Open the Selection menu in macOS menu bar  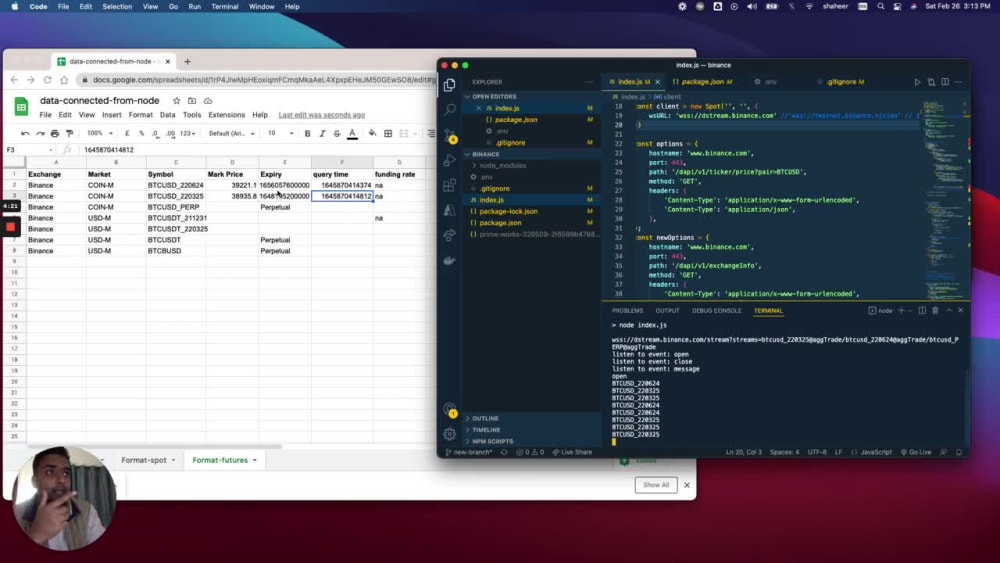117,6
